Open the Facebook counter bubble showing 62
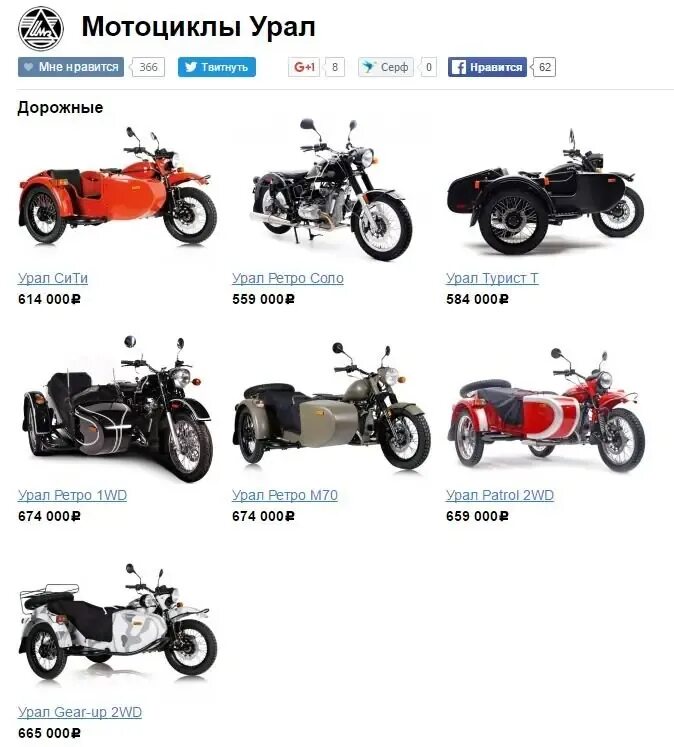This screenshot has height=747, width=674. [544, 67]
